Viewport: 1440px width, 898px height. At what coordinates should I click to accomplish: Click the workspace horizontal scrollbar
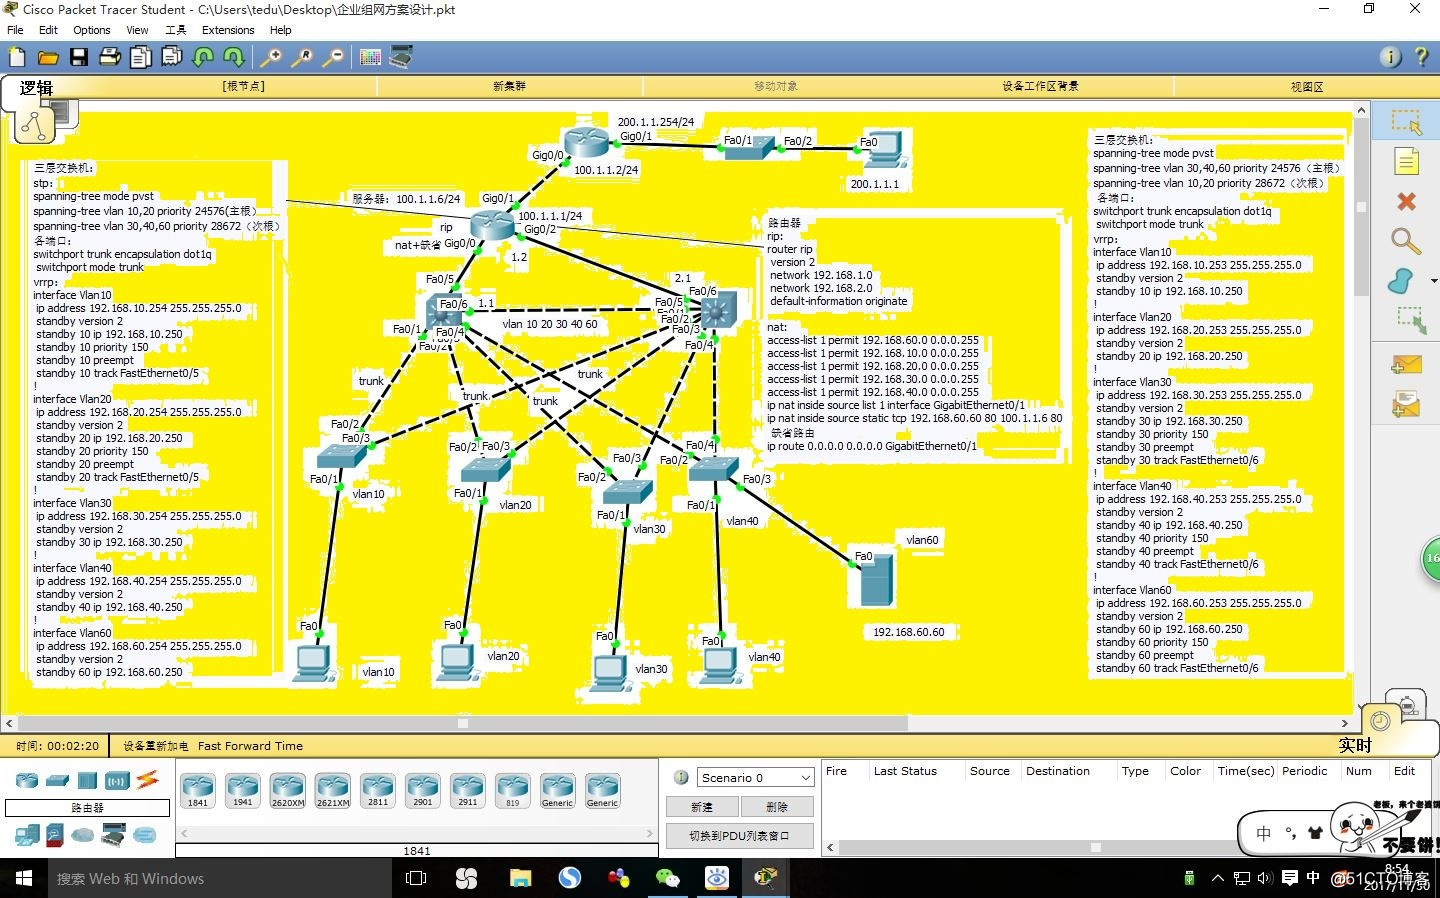pos(462,722)
